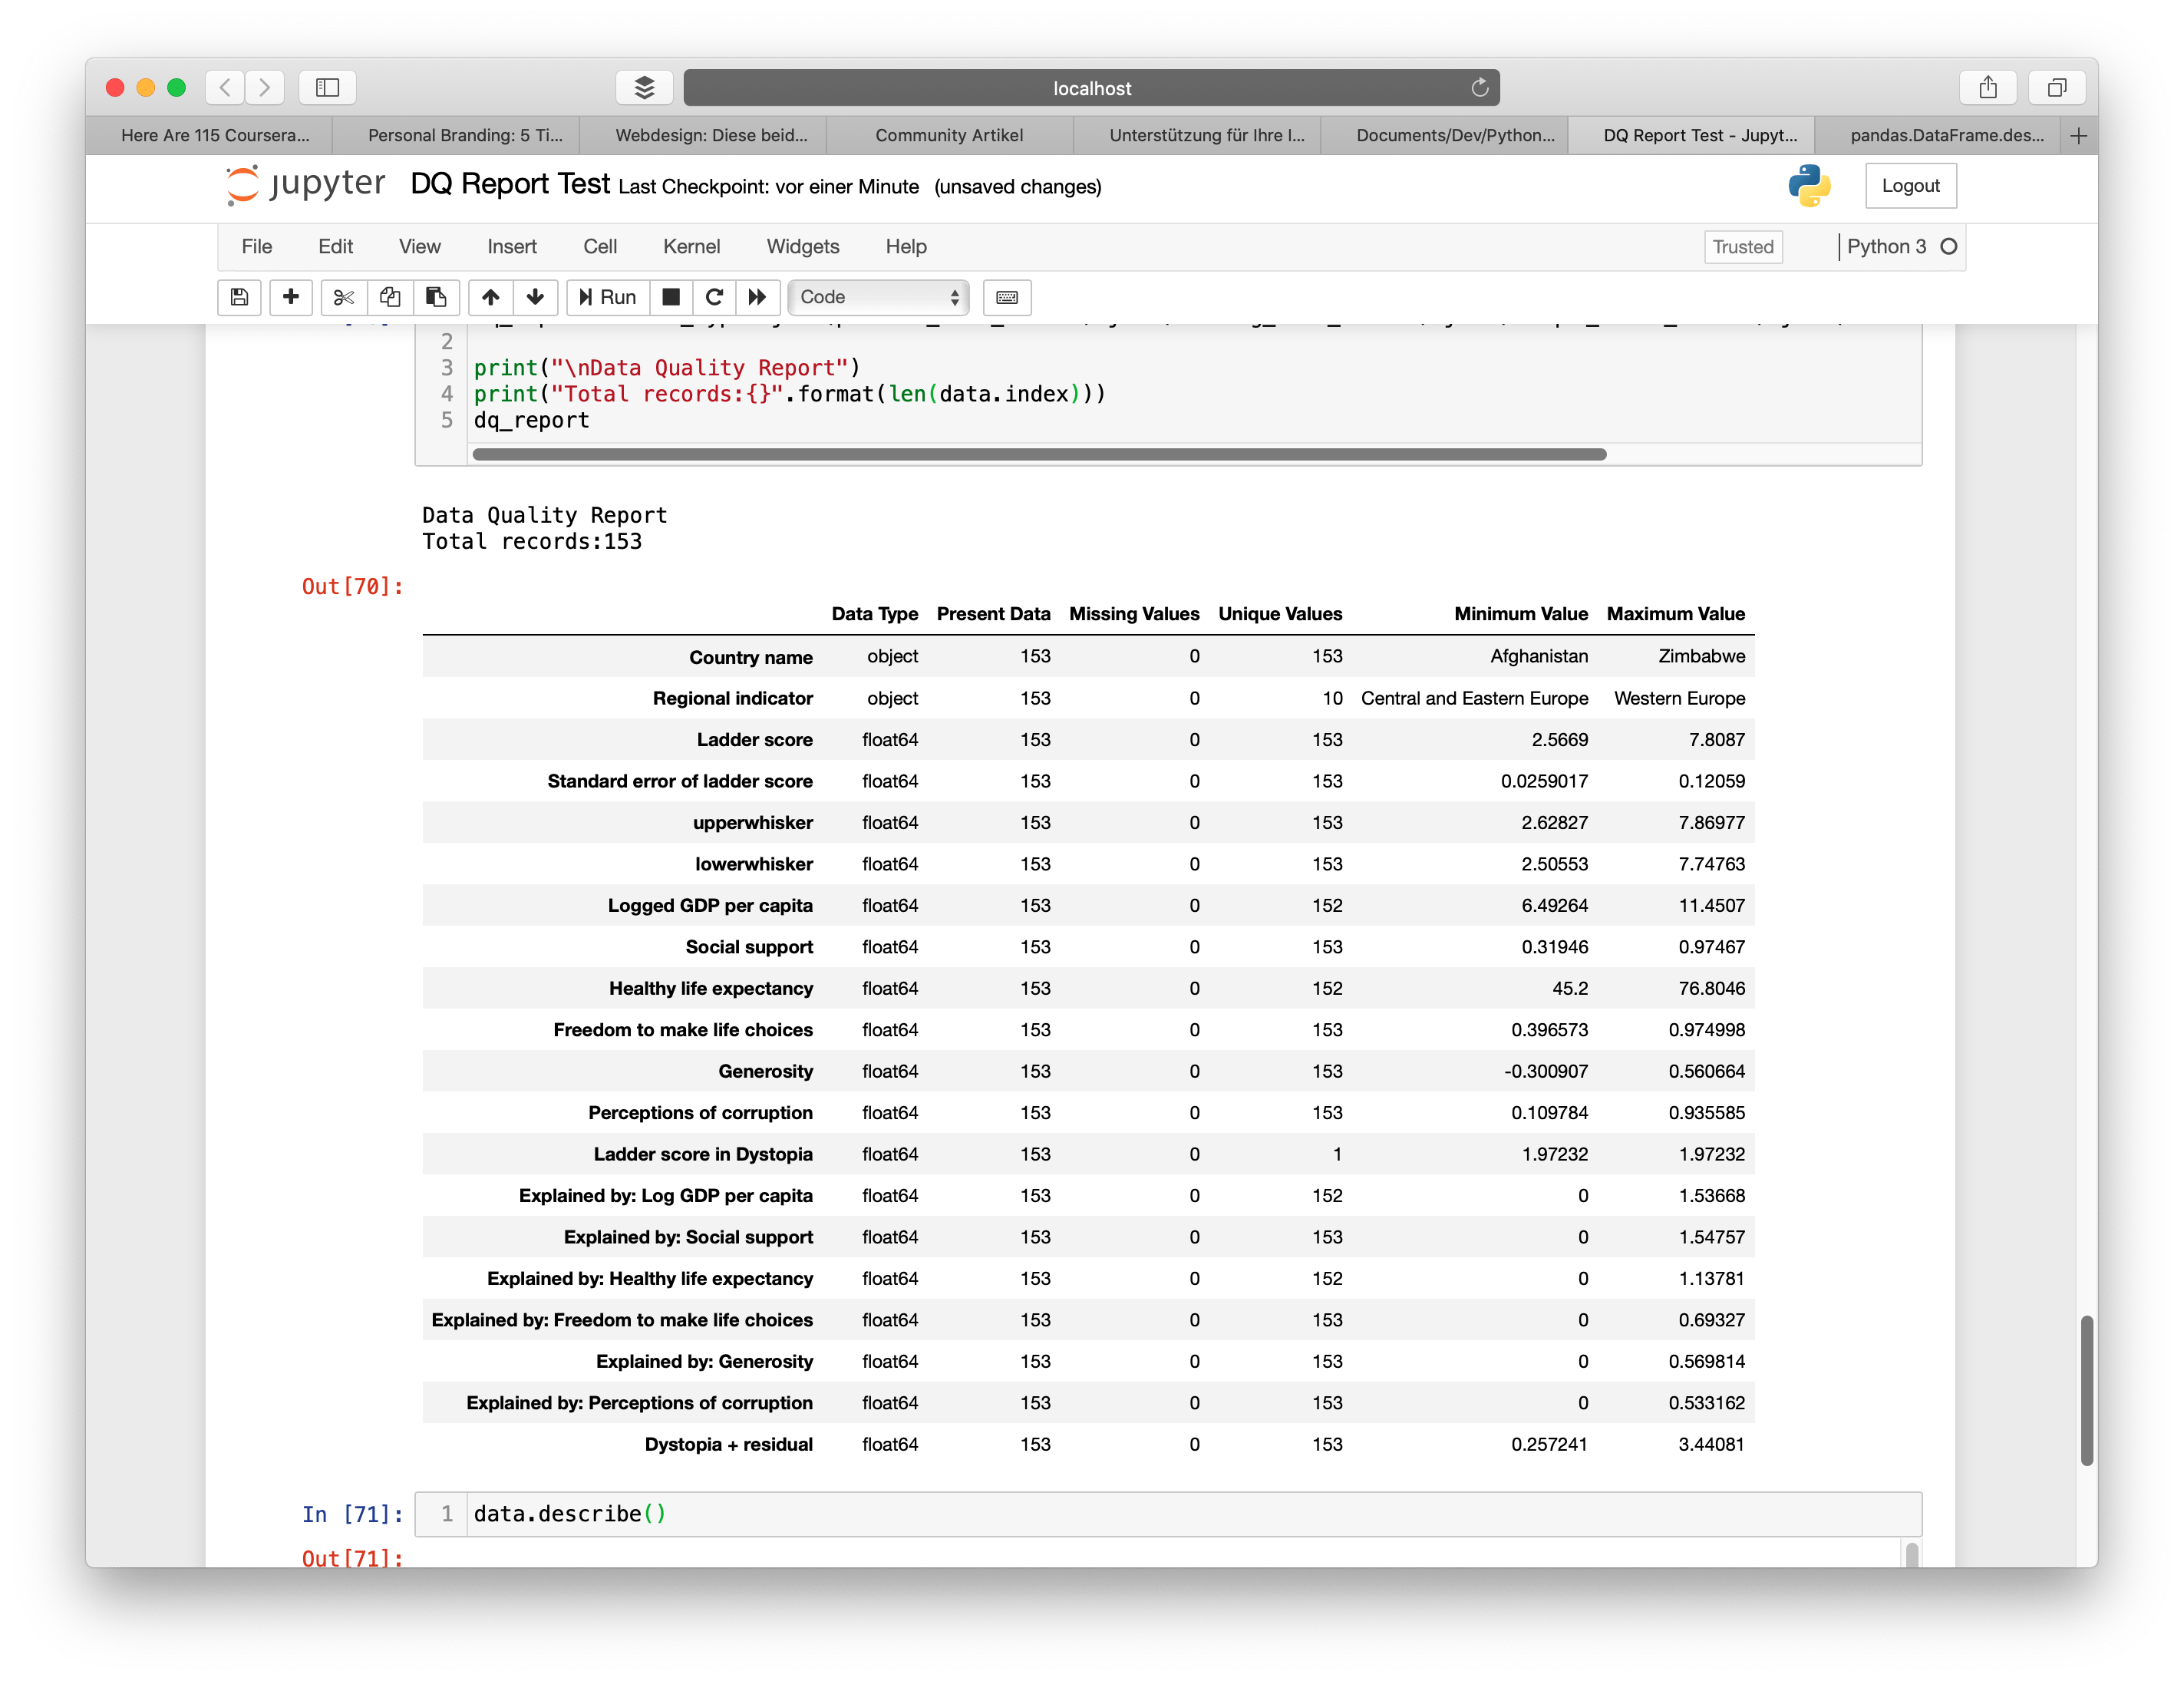Open the Kernel menu
Screen dimensions: 2184x1681
point(692,246)
